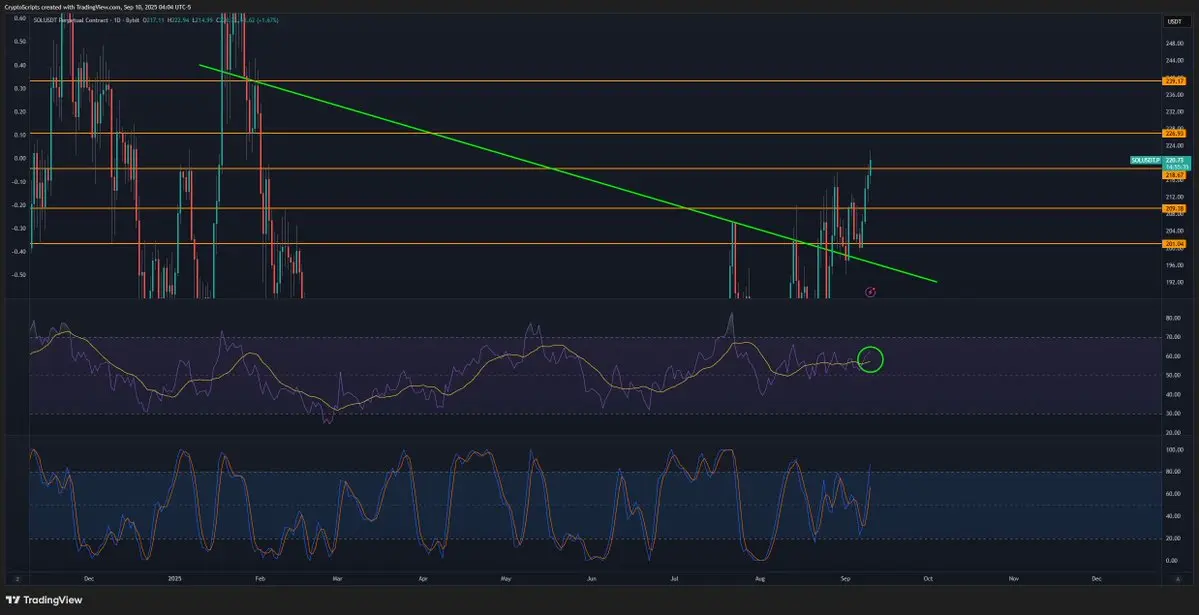This screenshot has height=615, width=1199.
Task: Click the 'Oct' label on the time axis
Action: [928, 579]
